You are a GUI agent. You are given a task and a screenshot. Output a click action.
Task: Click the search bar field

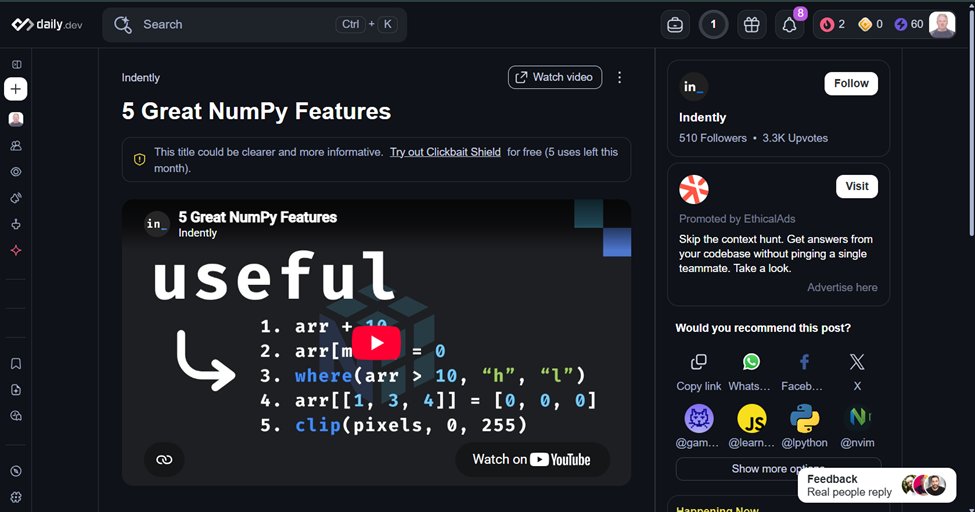[x=254, y=25]
